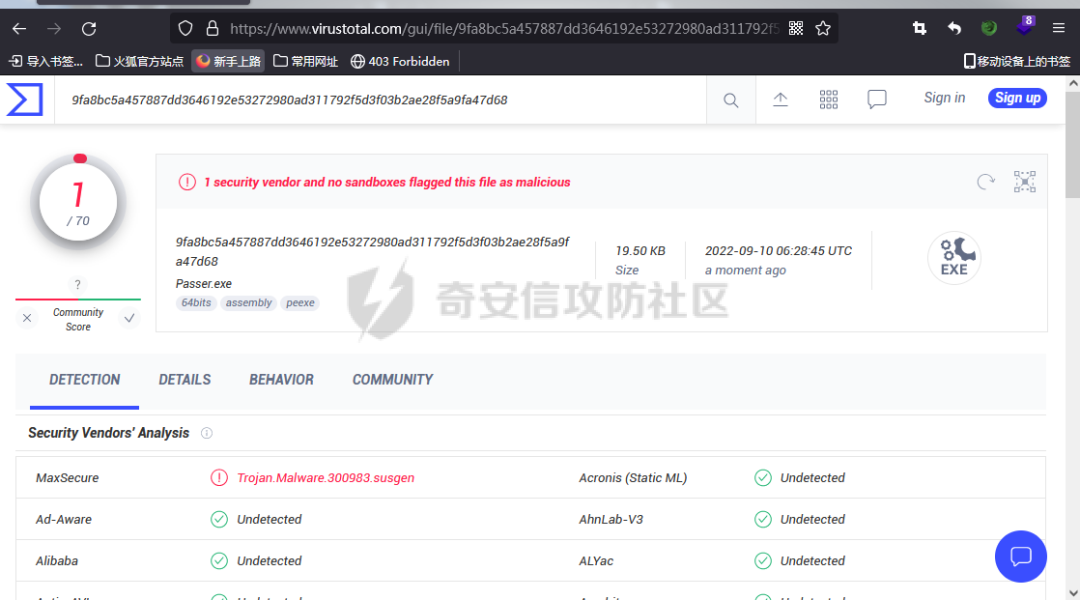Reload the VirusTotal page
Viewport: 1080px width, 600px height.
(x=89, y=29)
